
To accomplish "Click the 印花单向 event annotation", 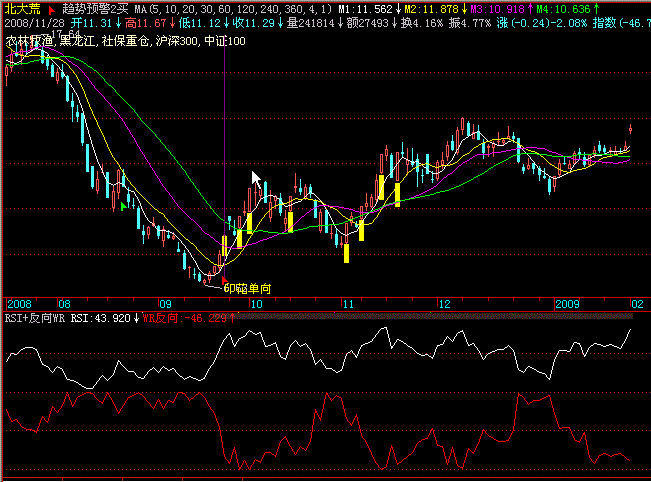I will [x=247, y=289].
